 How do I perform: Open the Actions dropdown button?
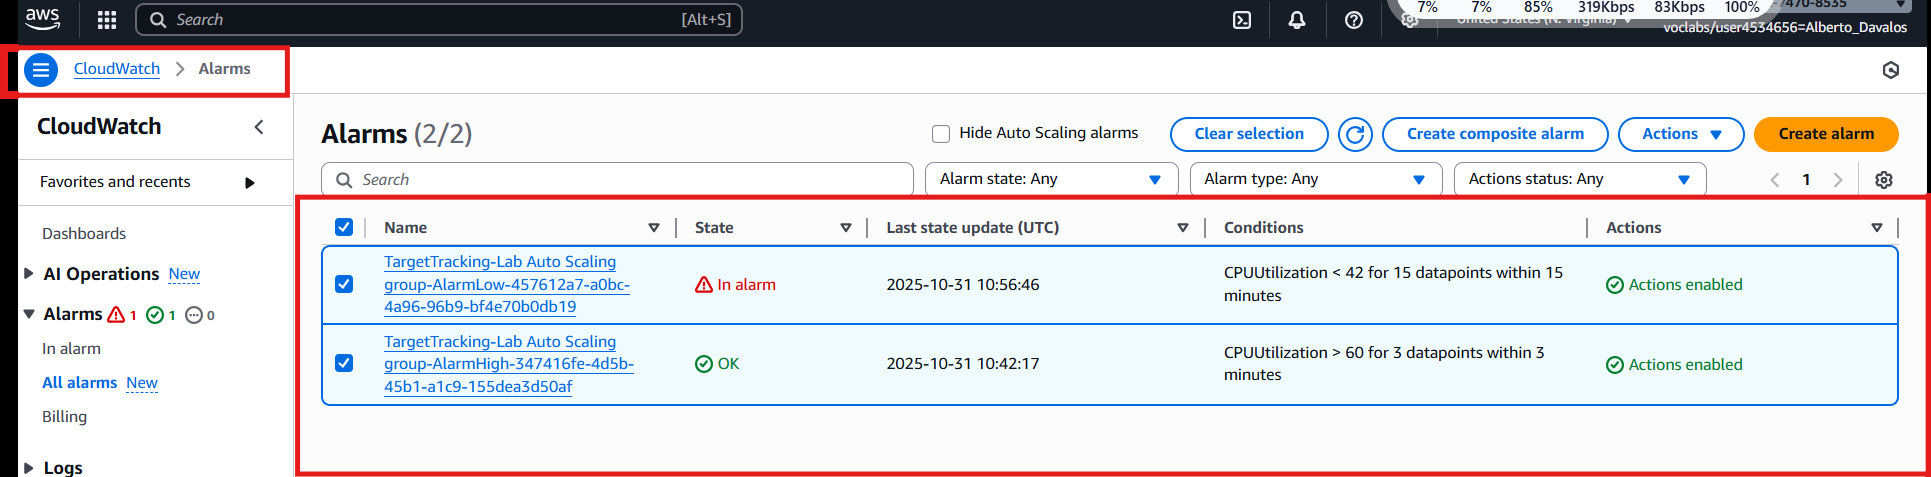(1680, 134)
